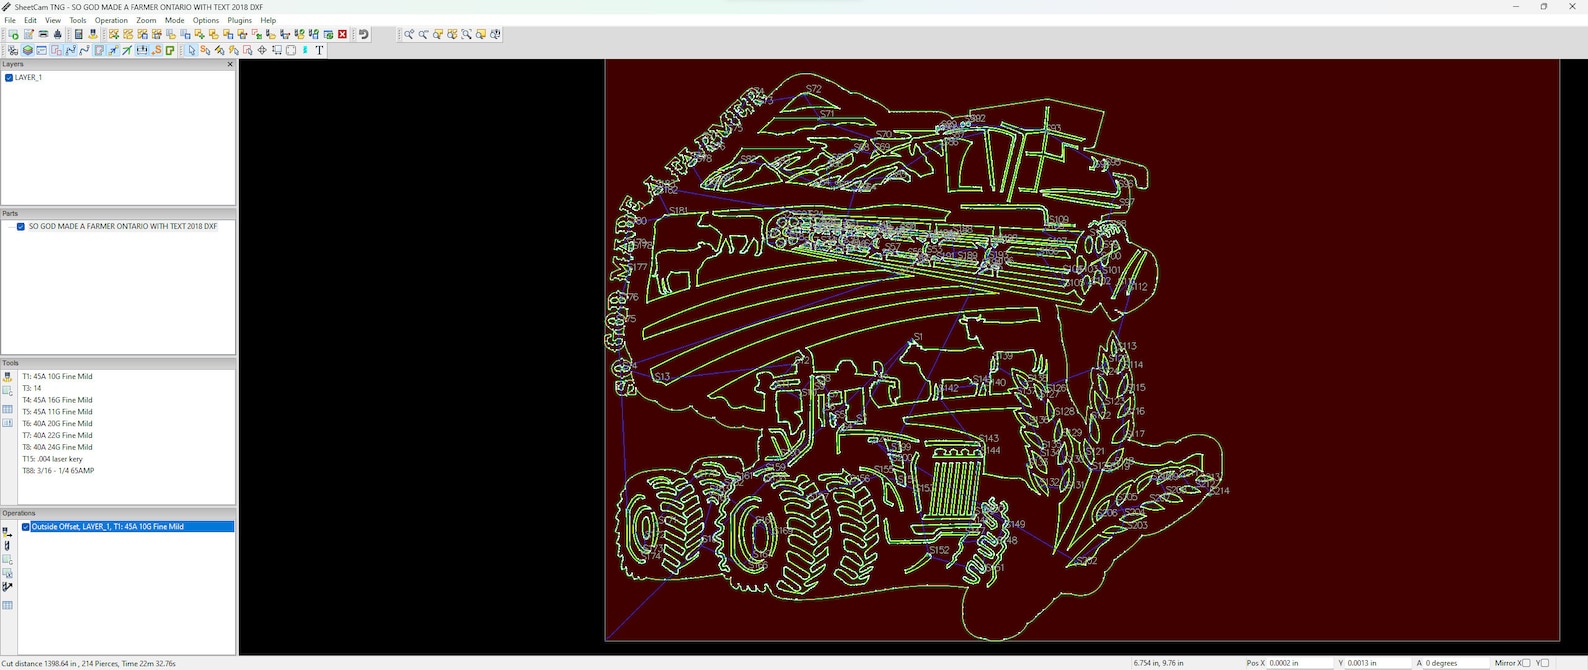
Task: Select the text tool T icon
Action: [319, 50]
